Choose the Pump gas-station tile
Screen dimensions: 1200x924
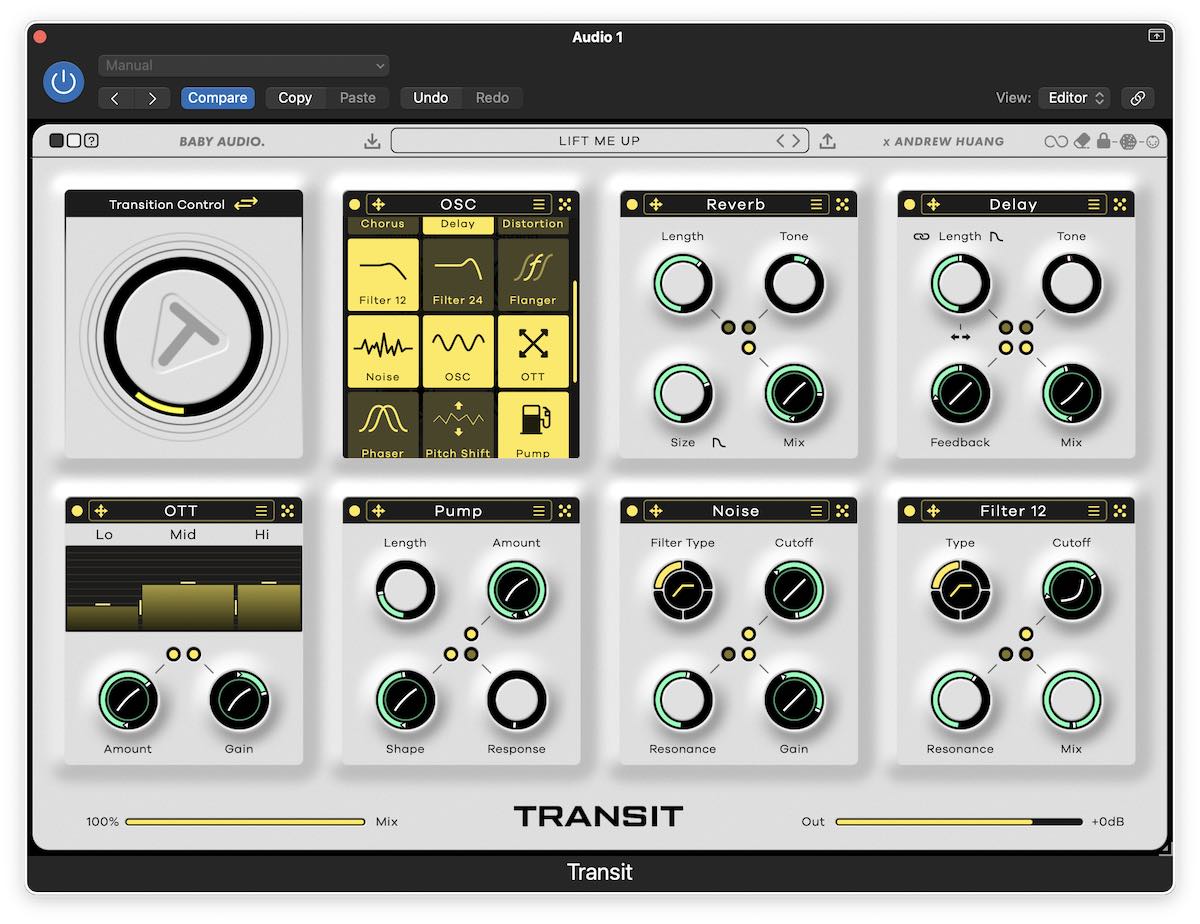click(533, 425)
